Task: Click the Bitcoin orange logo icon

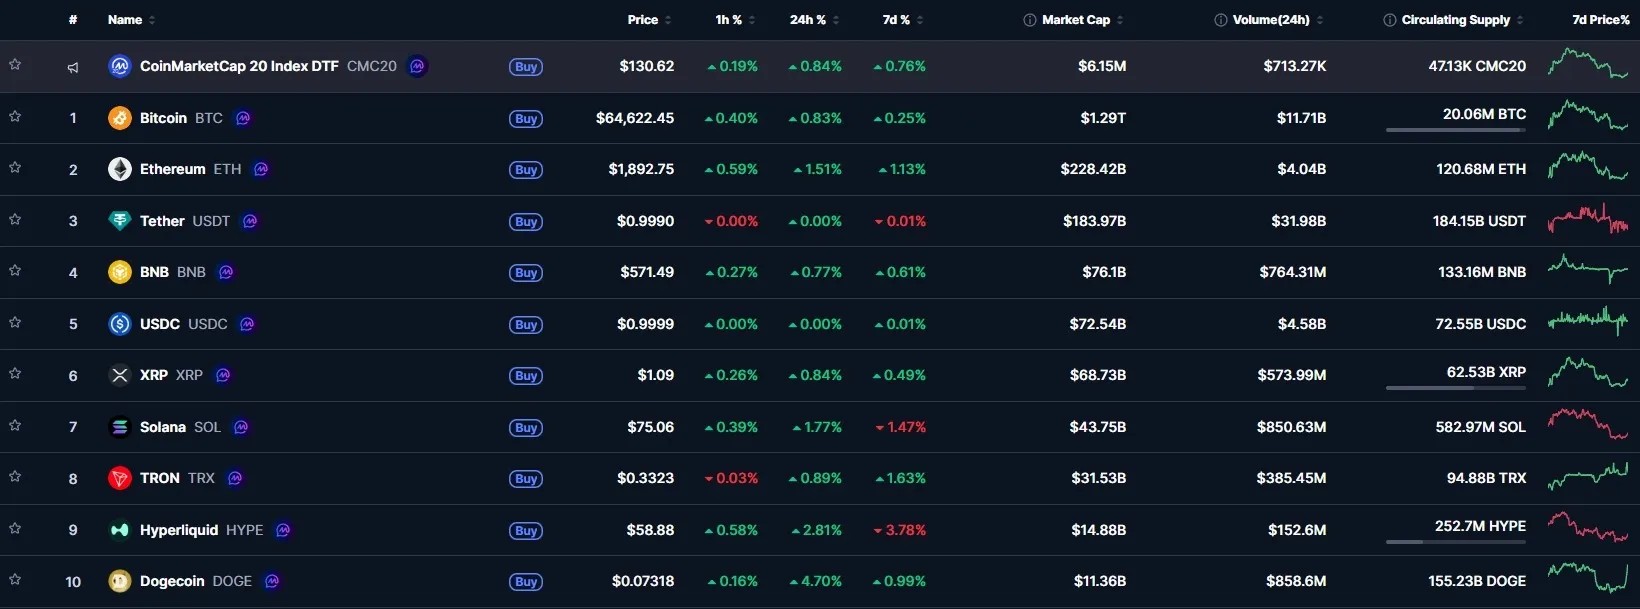Action: [120, 118]
